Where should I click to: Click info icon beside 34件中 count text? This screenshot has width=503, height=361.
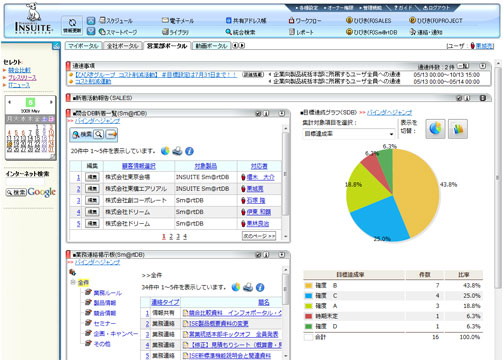(x=260, y=287)
